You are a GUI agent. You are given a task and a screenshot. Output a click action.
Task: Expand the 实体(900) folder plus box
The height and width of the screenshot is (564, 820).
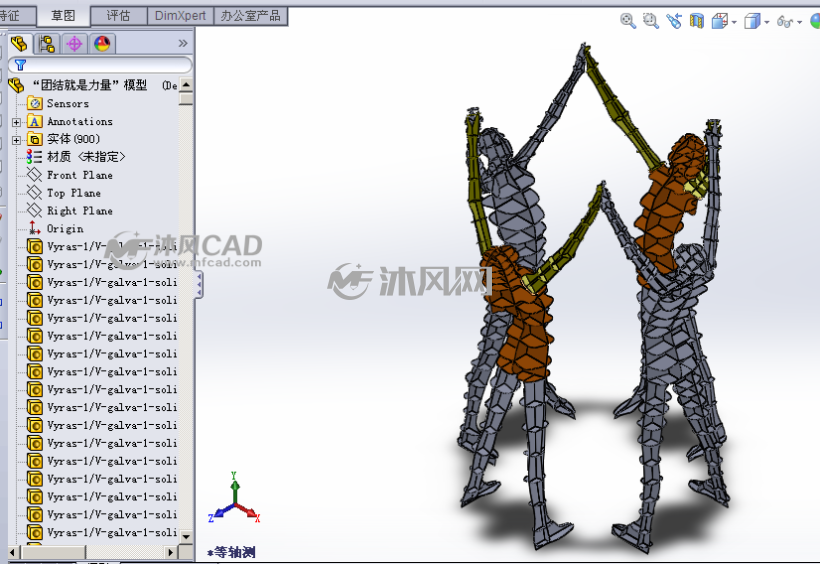(16, 140)
